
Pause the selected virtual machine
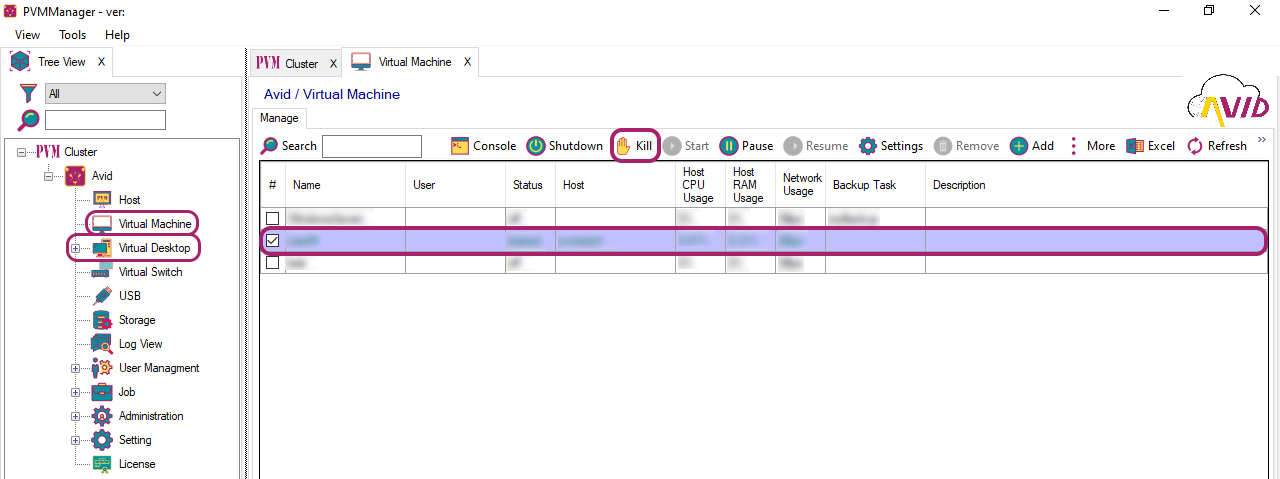pos(746,146)
